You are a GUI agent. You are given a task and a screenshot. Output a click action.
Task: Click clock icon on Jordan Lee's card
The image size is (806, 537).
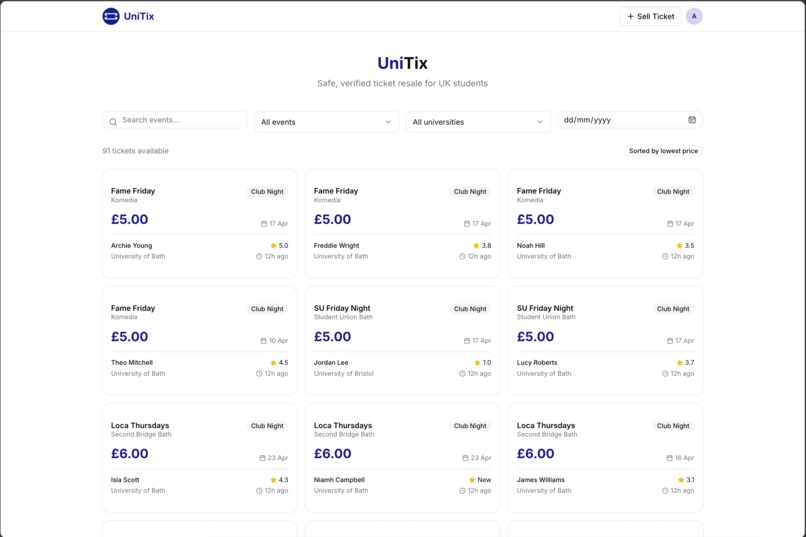pos(462,374)
